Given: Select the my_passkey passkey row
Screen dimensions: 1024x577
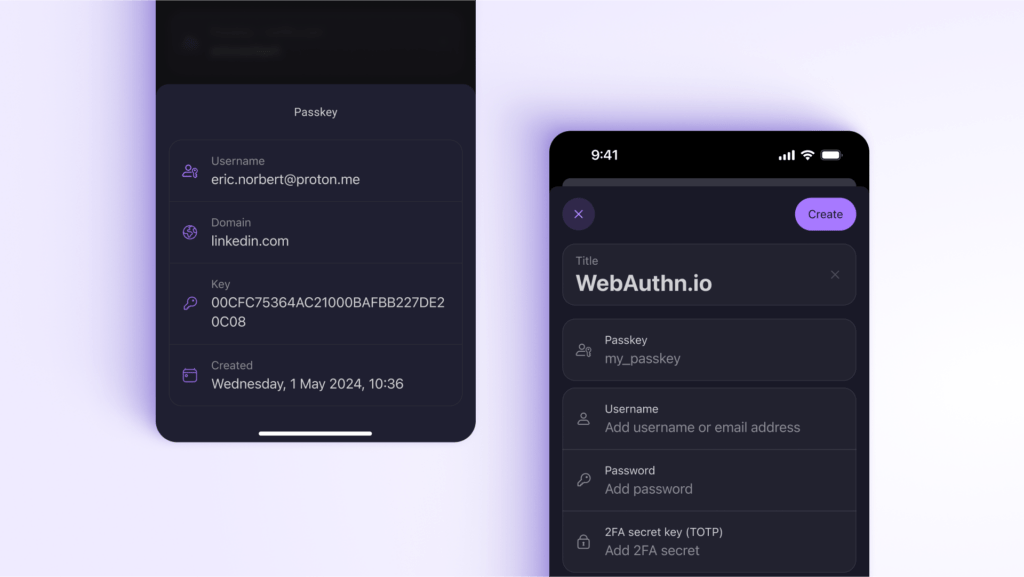Looking at the screenshot, I should [709, 350].
